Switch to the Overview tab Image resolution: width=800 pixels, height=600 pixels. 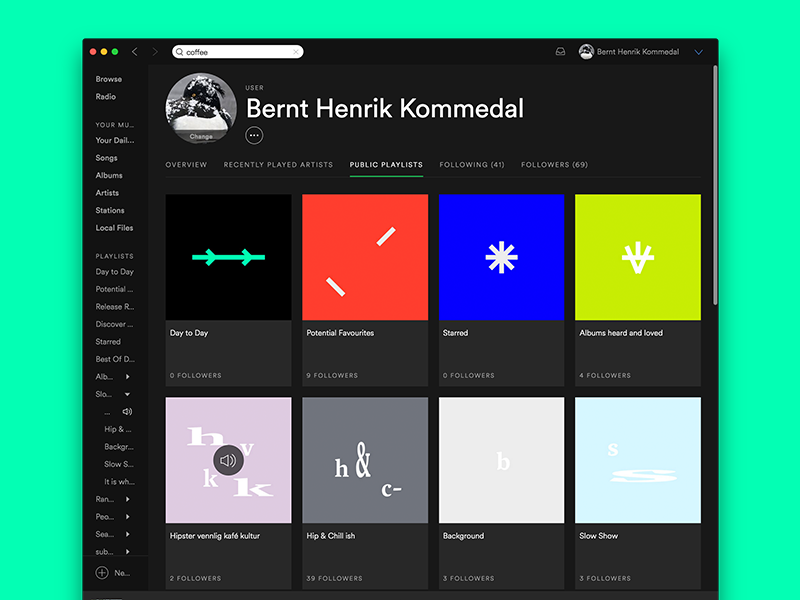coord(186,165)
